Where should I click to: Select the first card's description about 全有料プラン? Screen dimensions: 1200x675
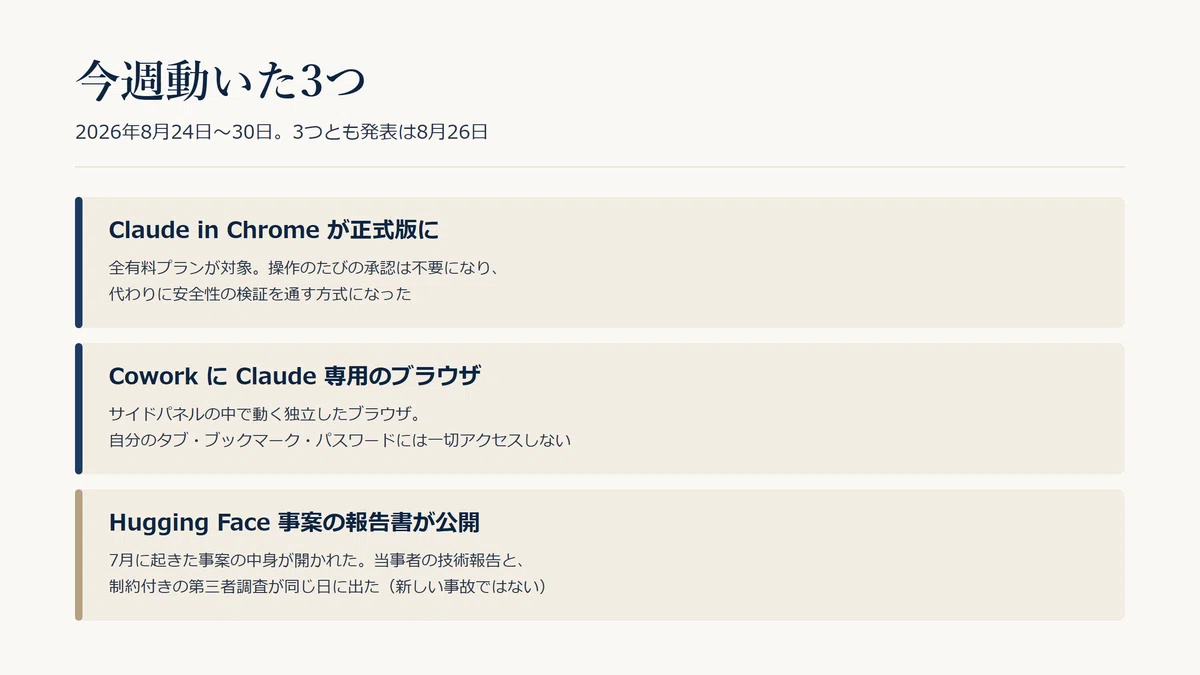tap(304, 281)
